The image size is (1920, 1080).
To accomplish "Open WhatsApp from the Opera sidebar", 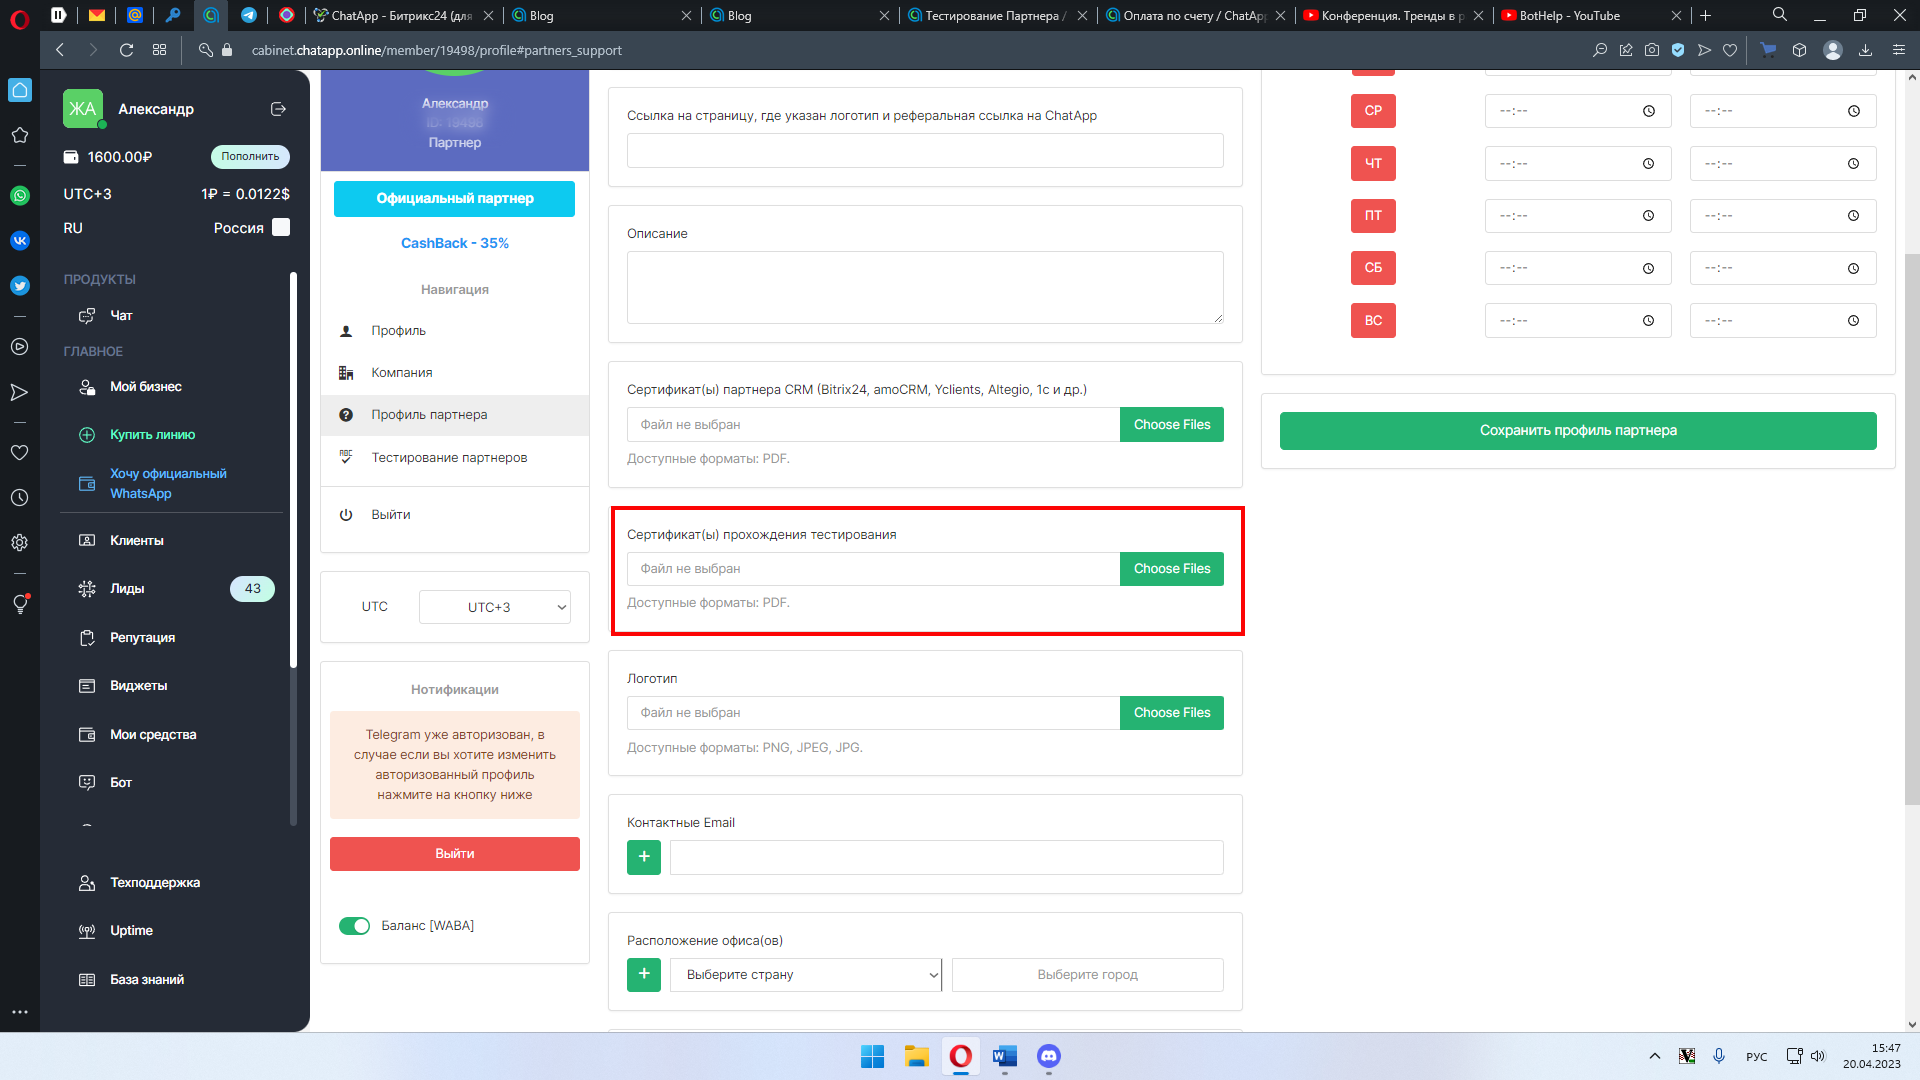I will pos(20,196).
